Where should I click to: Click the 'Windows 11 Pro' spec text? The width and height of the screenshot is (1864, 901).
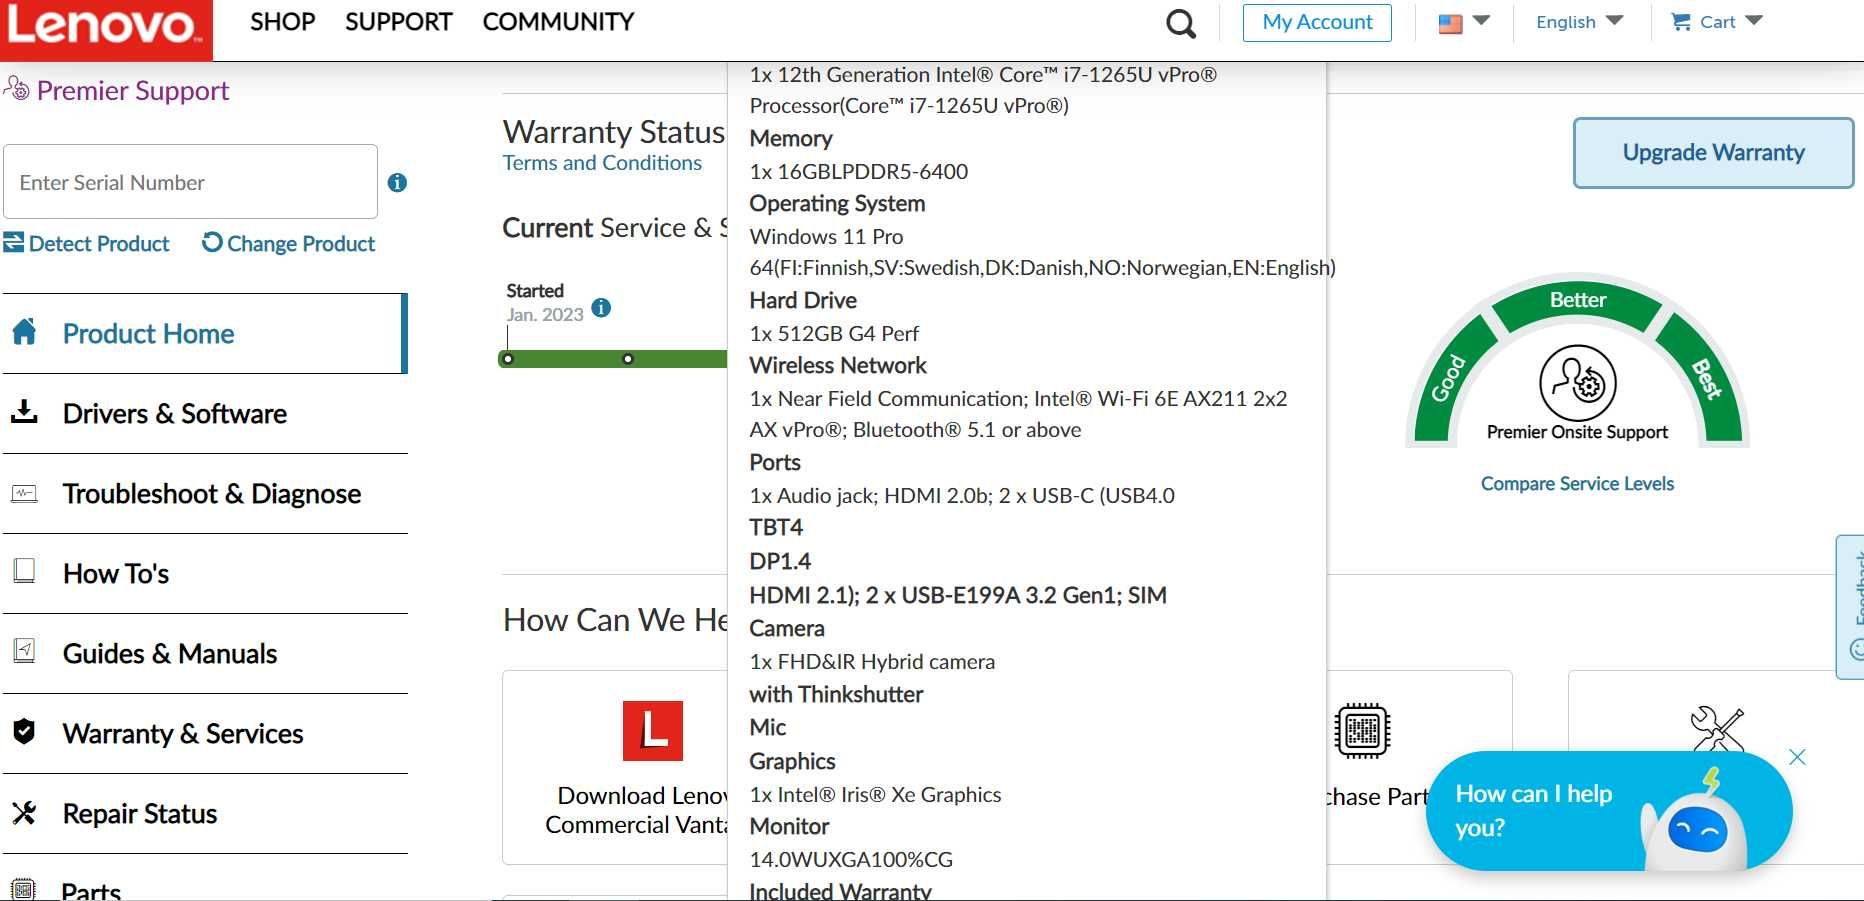click(826, 237)
